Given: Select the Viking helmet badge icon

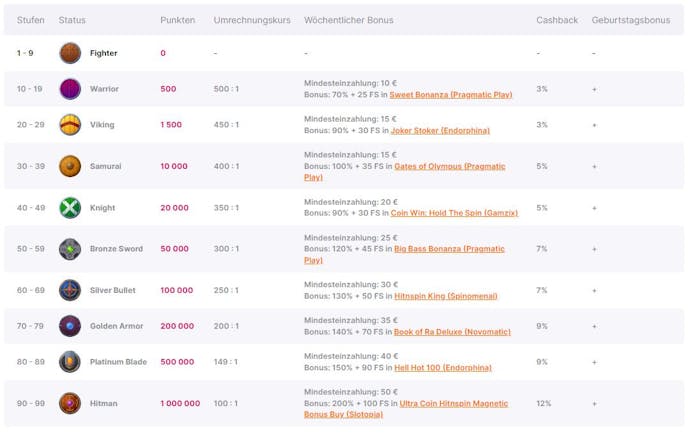Looking at the screenshot, I should (70, 125).
